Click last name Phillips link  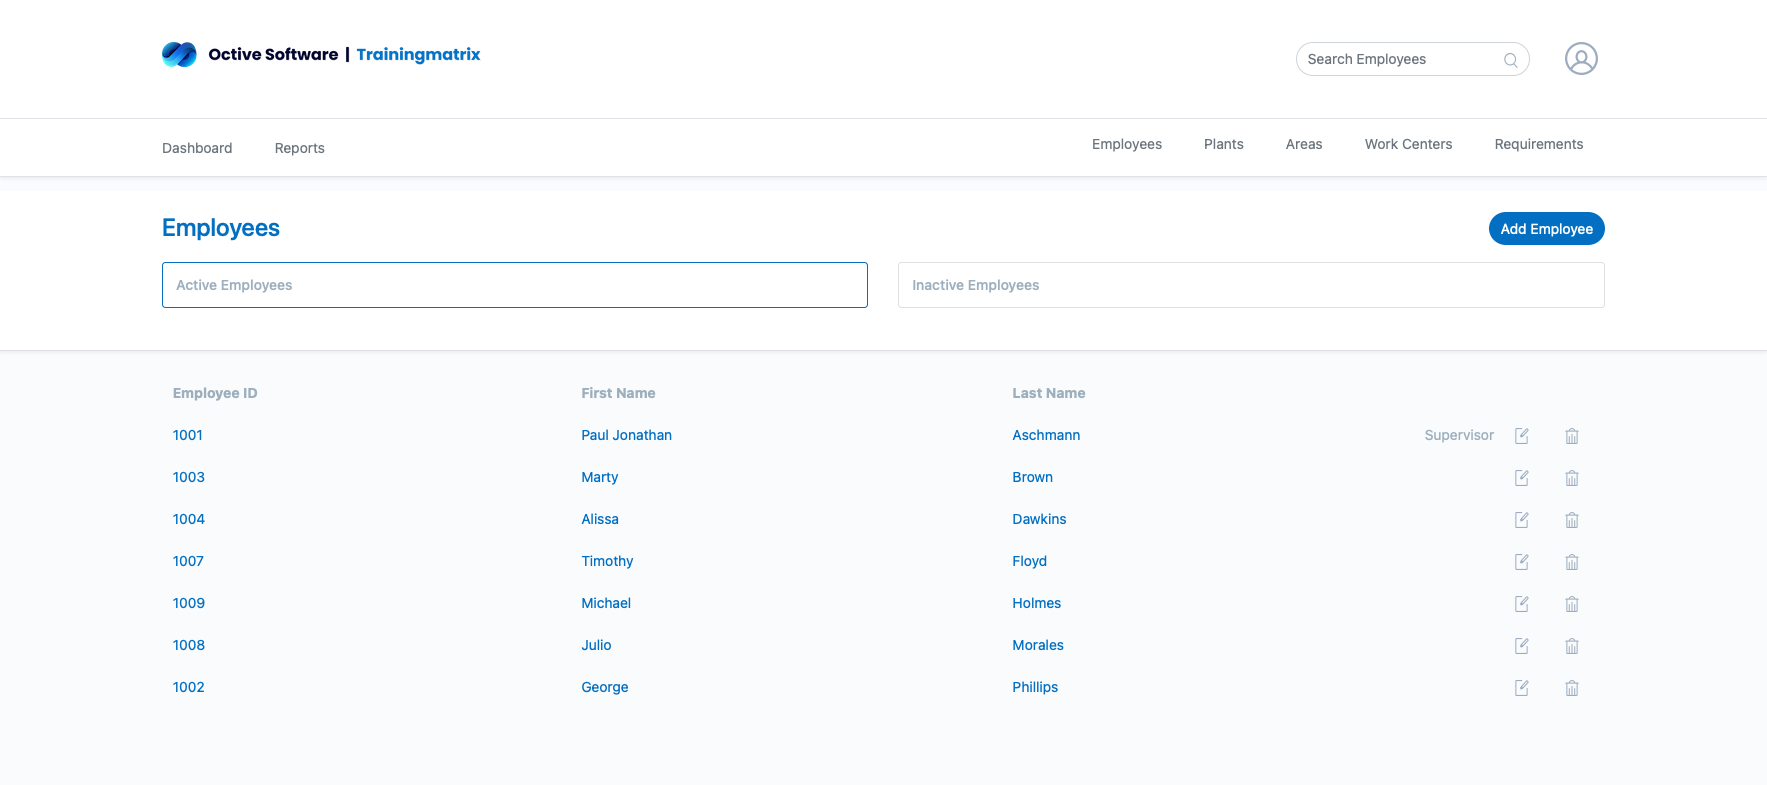coord(1034,687)
